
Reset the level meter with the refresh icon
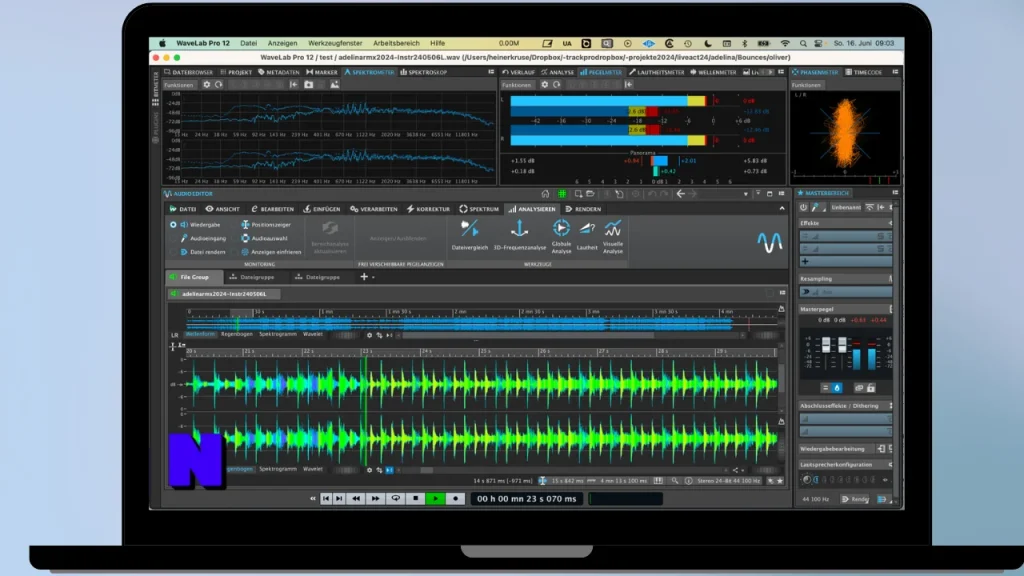point(556,85)
